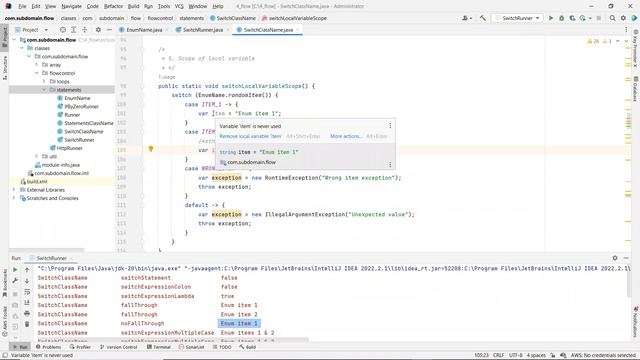Viewport: 640px width, 360px height.
Task: Clear console with trash icon
Action: (27, 324)
